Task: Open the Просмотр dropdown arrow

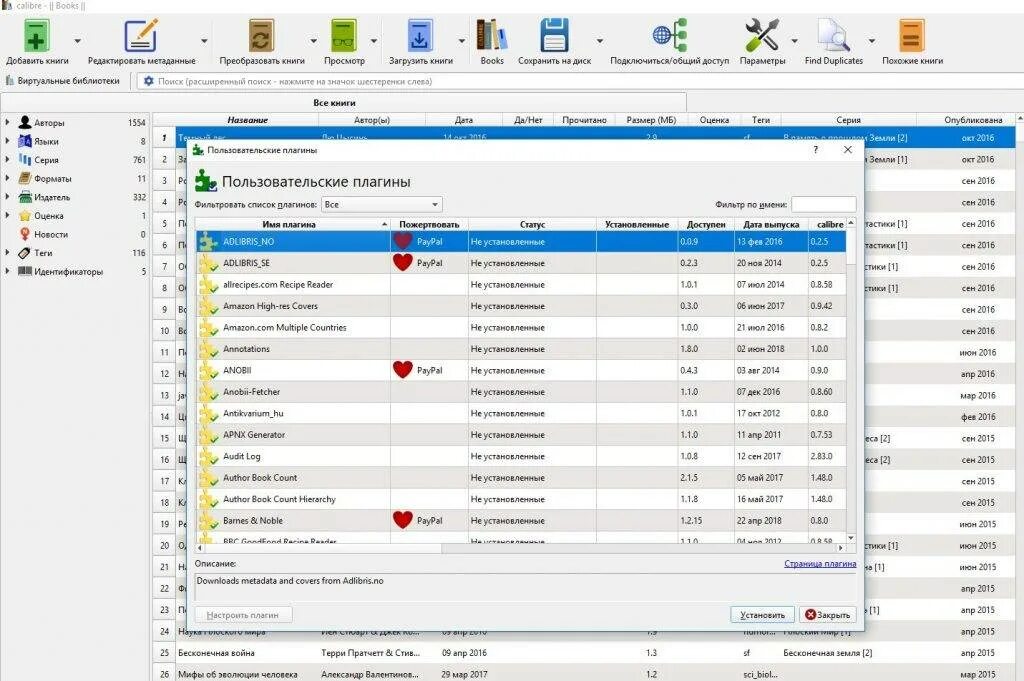Action: tap(374, 40)
